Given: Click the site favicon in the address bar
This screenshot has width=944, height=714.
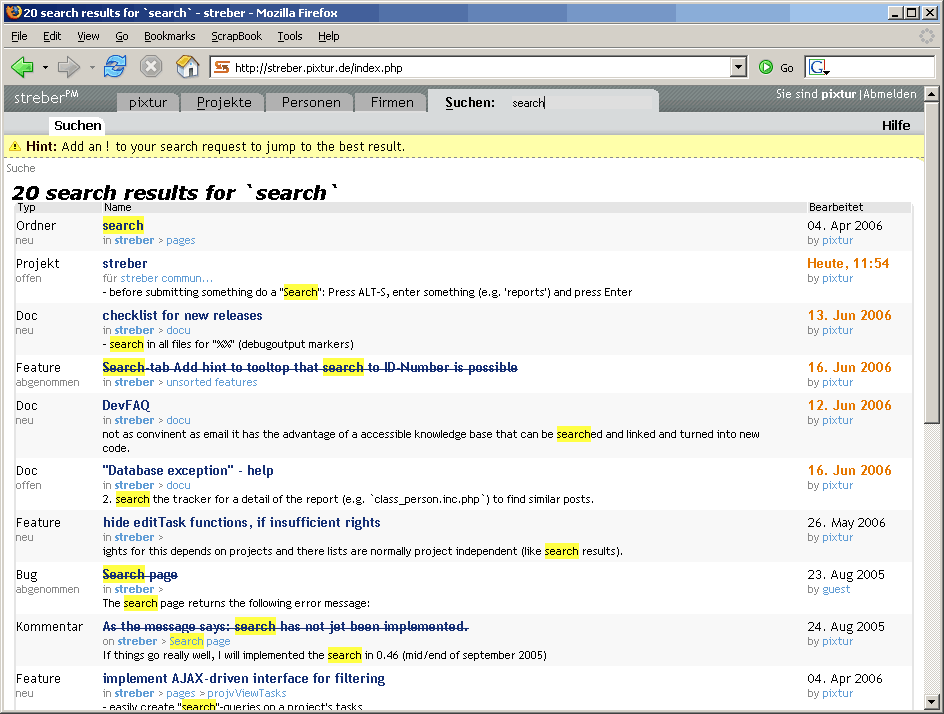Looking at the screenshot, I should click(222, 67).
